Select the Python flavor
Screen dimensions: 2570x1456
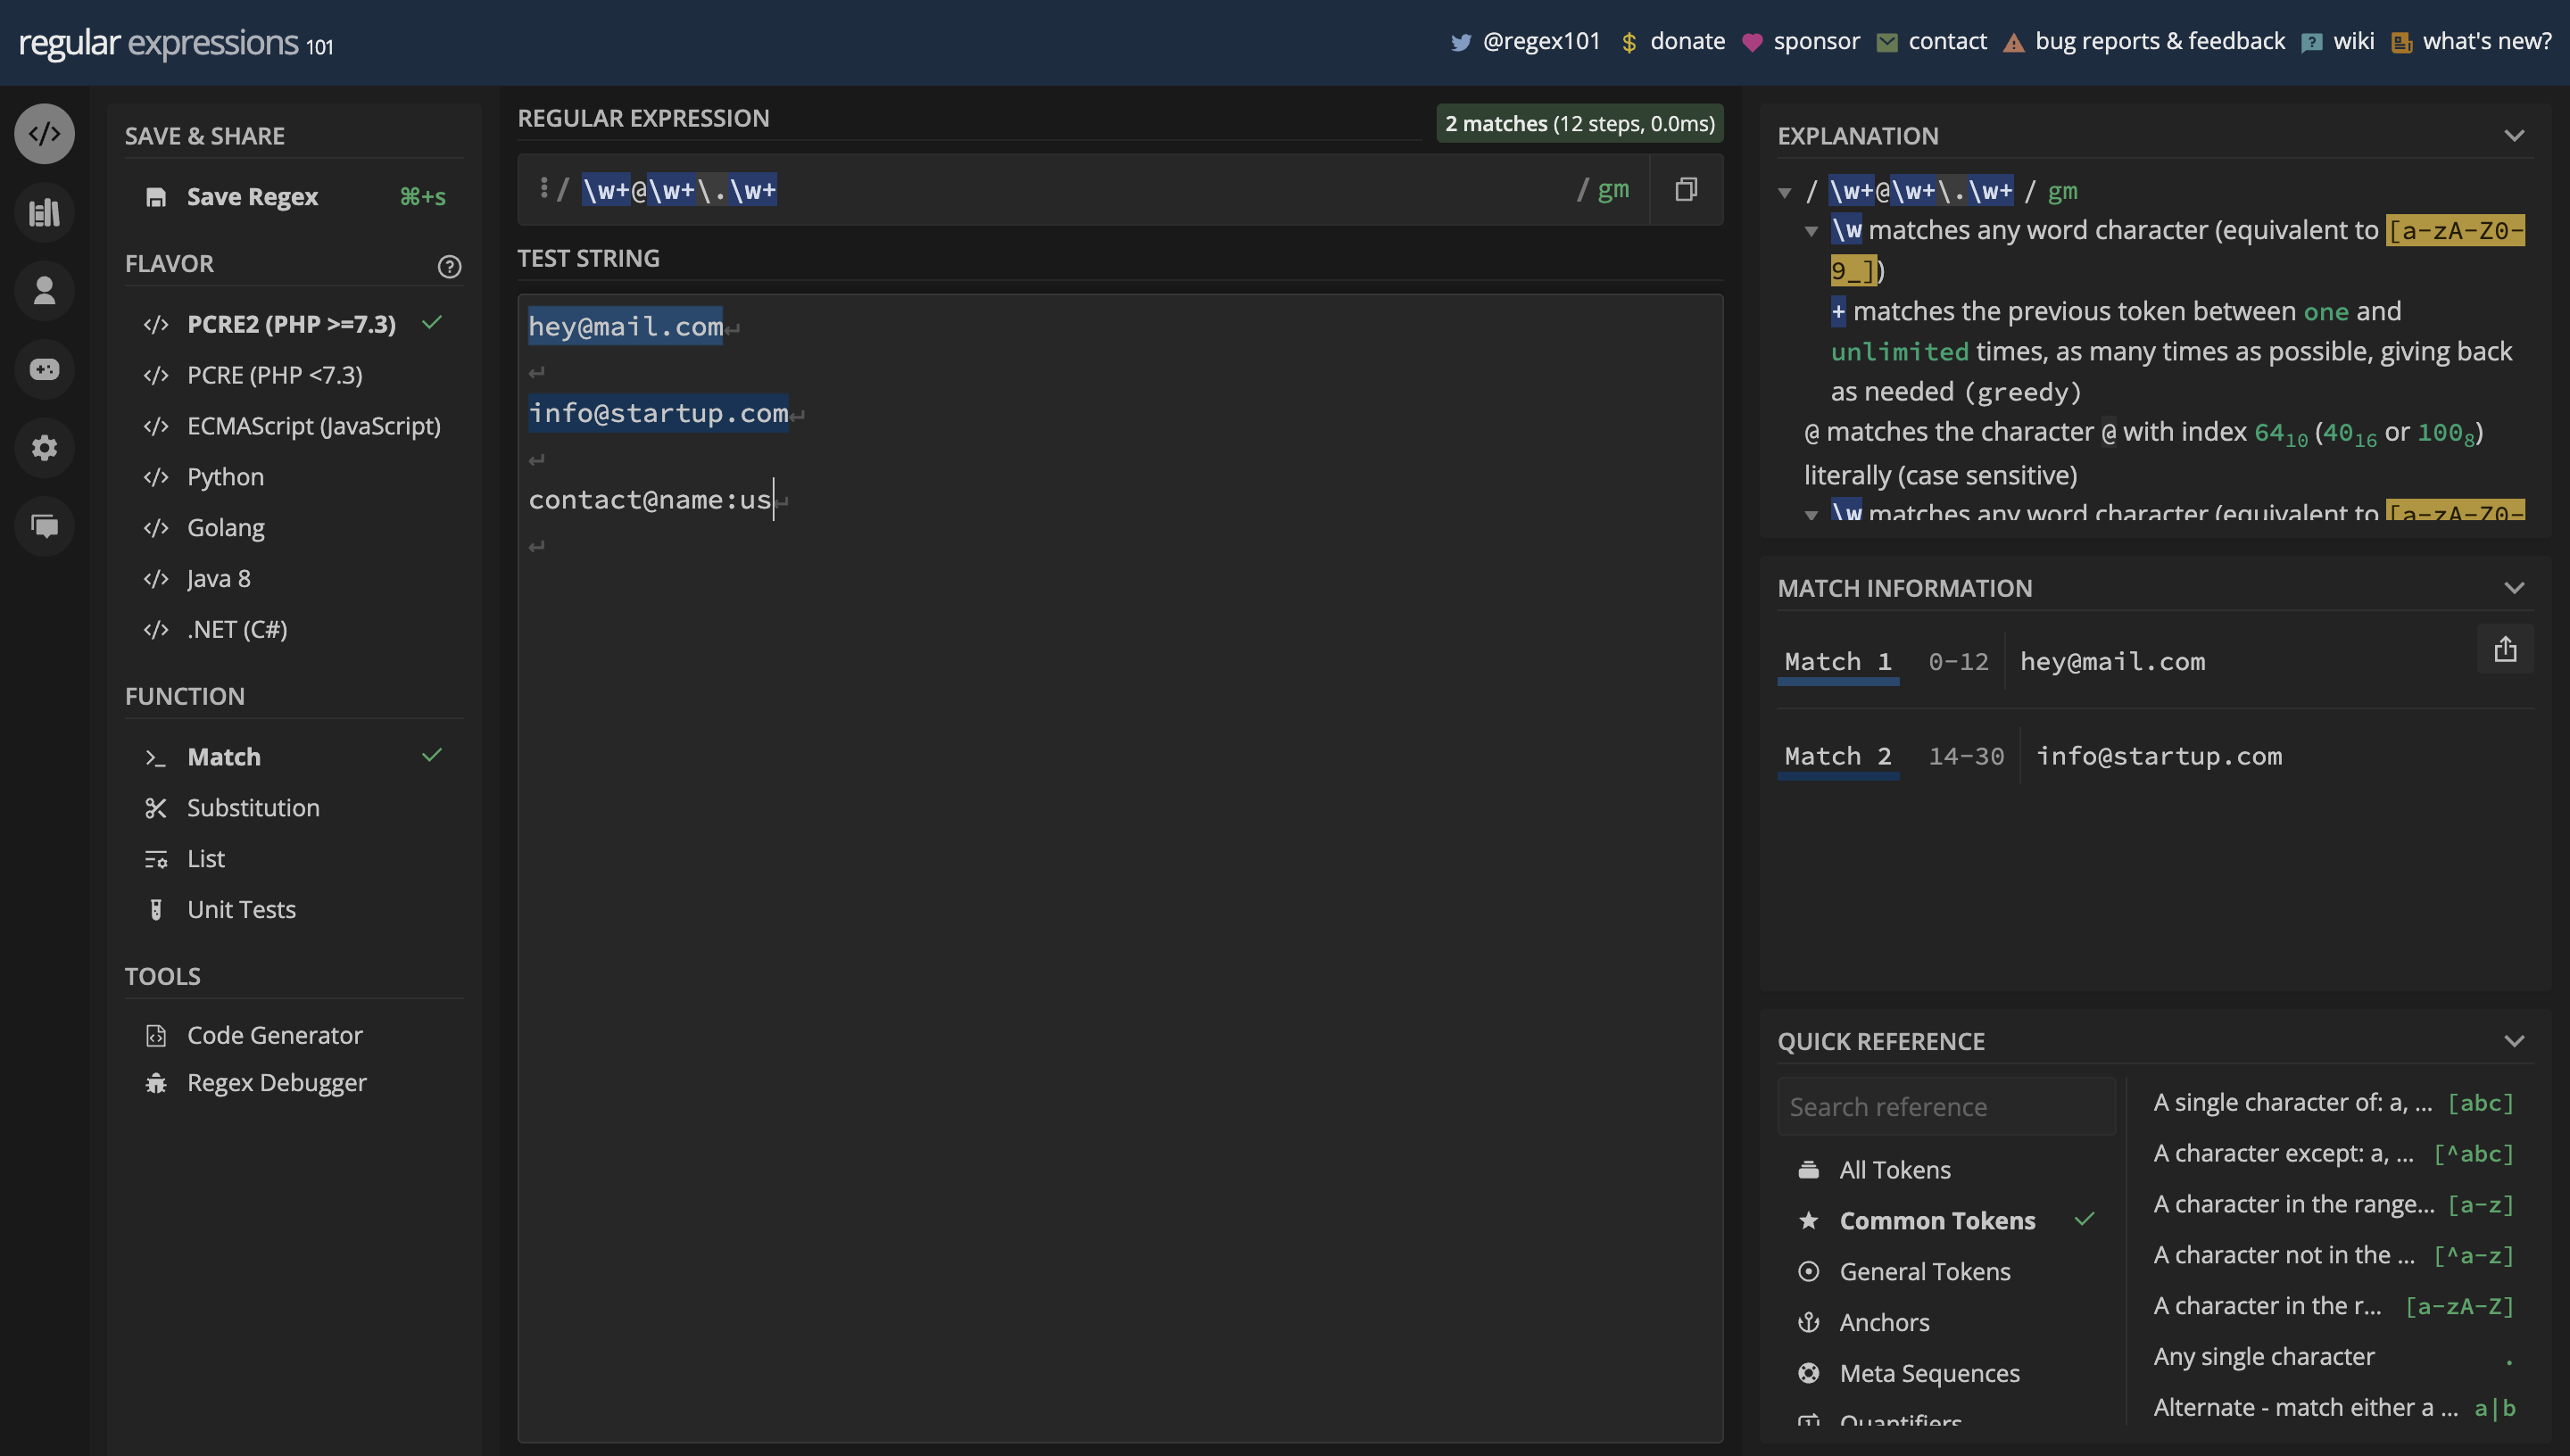click(x=225, y=477)
